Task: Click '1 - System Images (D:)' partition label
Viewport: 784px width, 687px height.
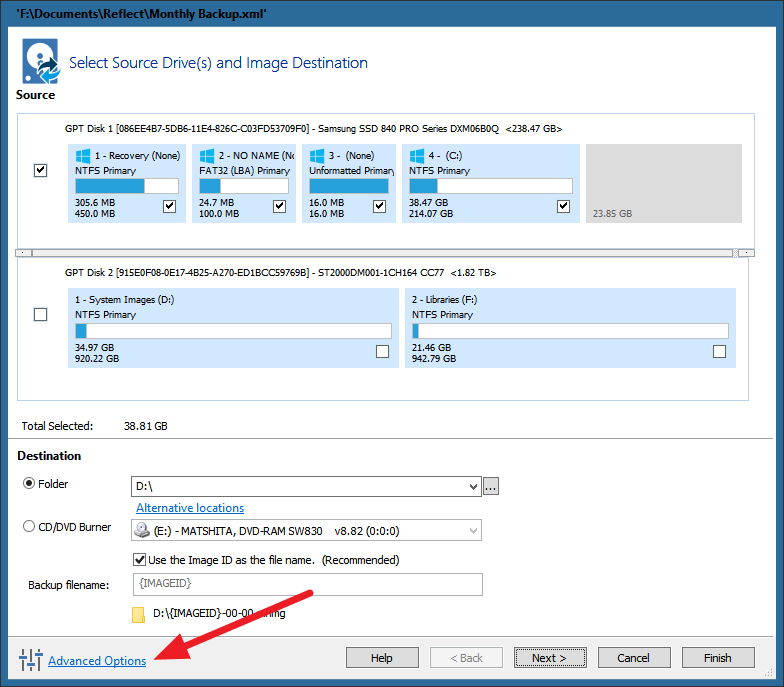Action: [124, 300]
